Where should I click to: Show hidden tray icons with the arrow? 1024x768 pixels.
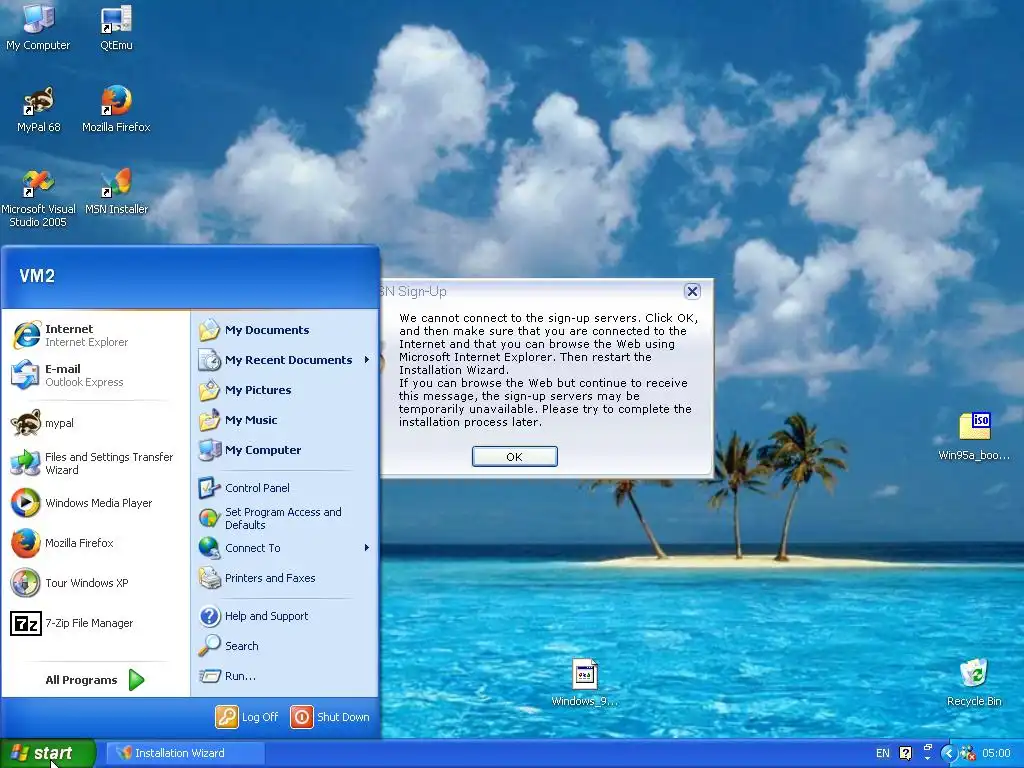[949, 753]
